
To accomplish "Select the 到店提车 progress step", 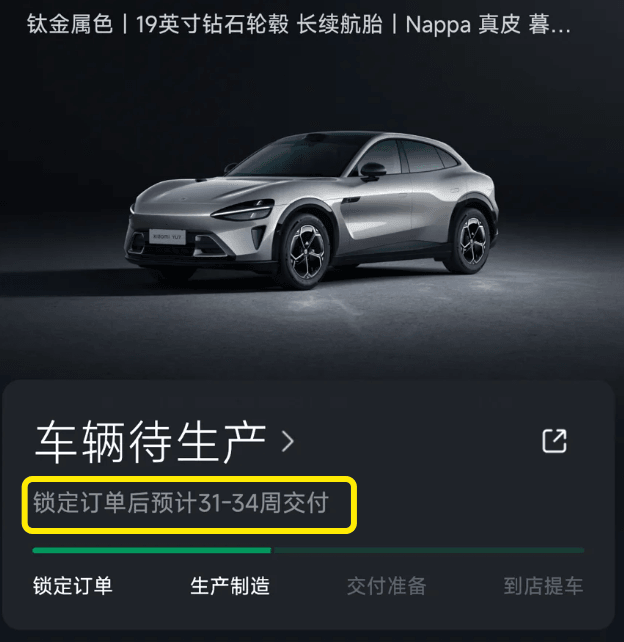I will coord(543,586).
